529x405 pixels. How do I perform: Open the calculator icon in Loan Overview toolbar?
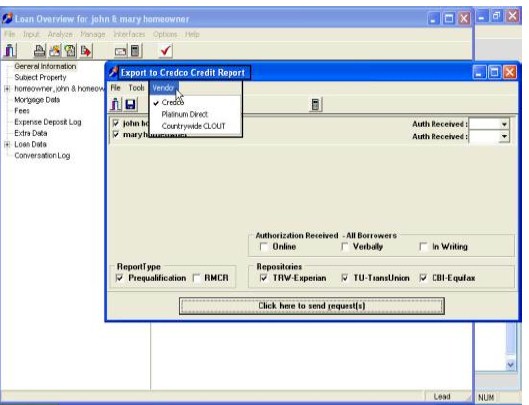(135, 51)
